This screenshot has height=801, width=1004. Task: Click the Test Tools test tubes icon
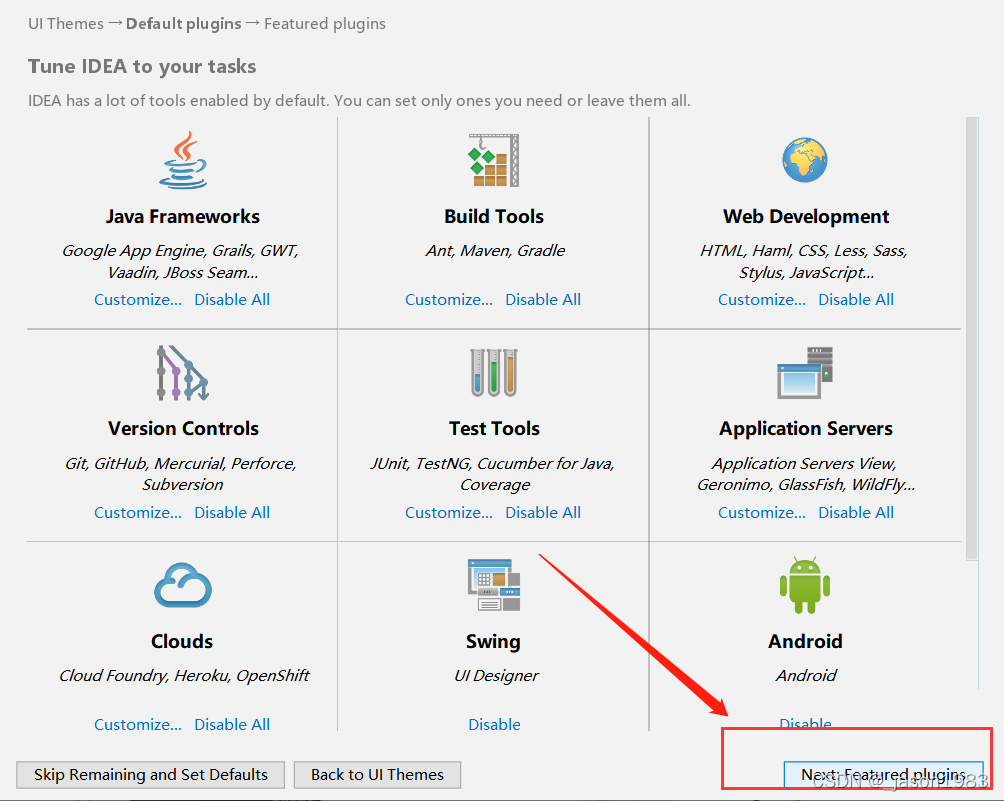(494, 373)
